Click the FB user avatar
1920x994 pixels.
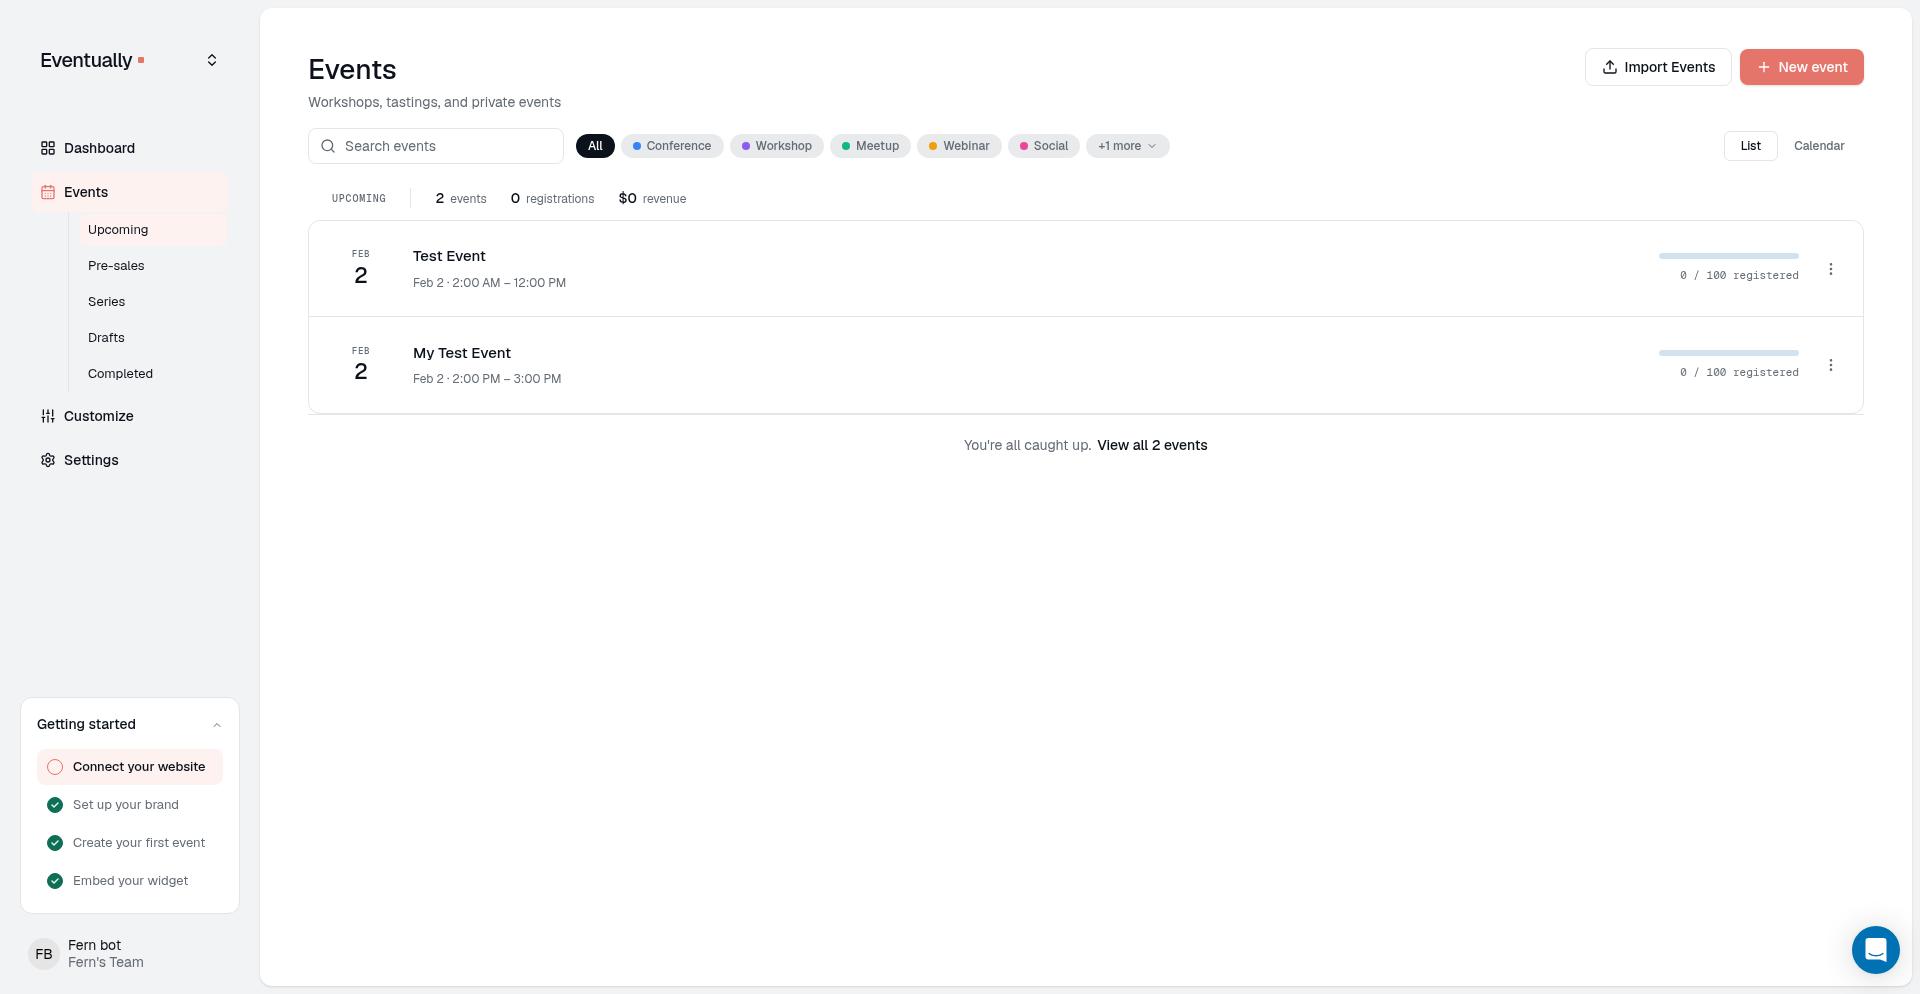click(x=44, y=954)
